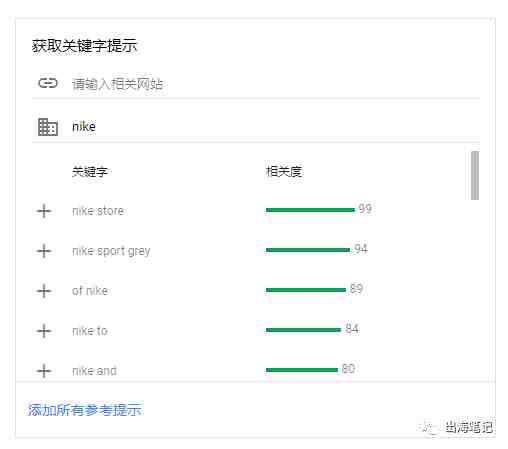The height and width of the screenshot is (449, 508).
Task: Click '添加所有参考提示' link
Action: (x=85, y=410)
